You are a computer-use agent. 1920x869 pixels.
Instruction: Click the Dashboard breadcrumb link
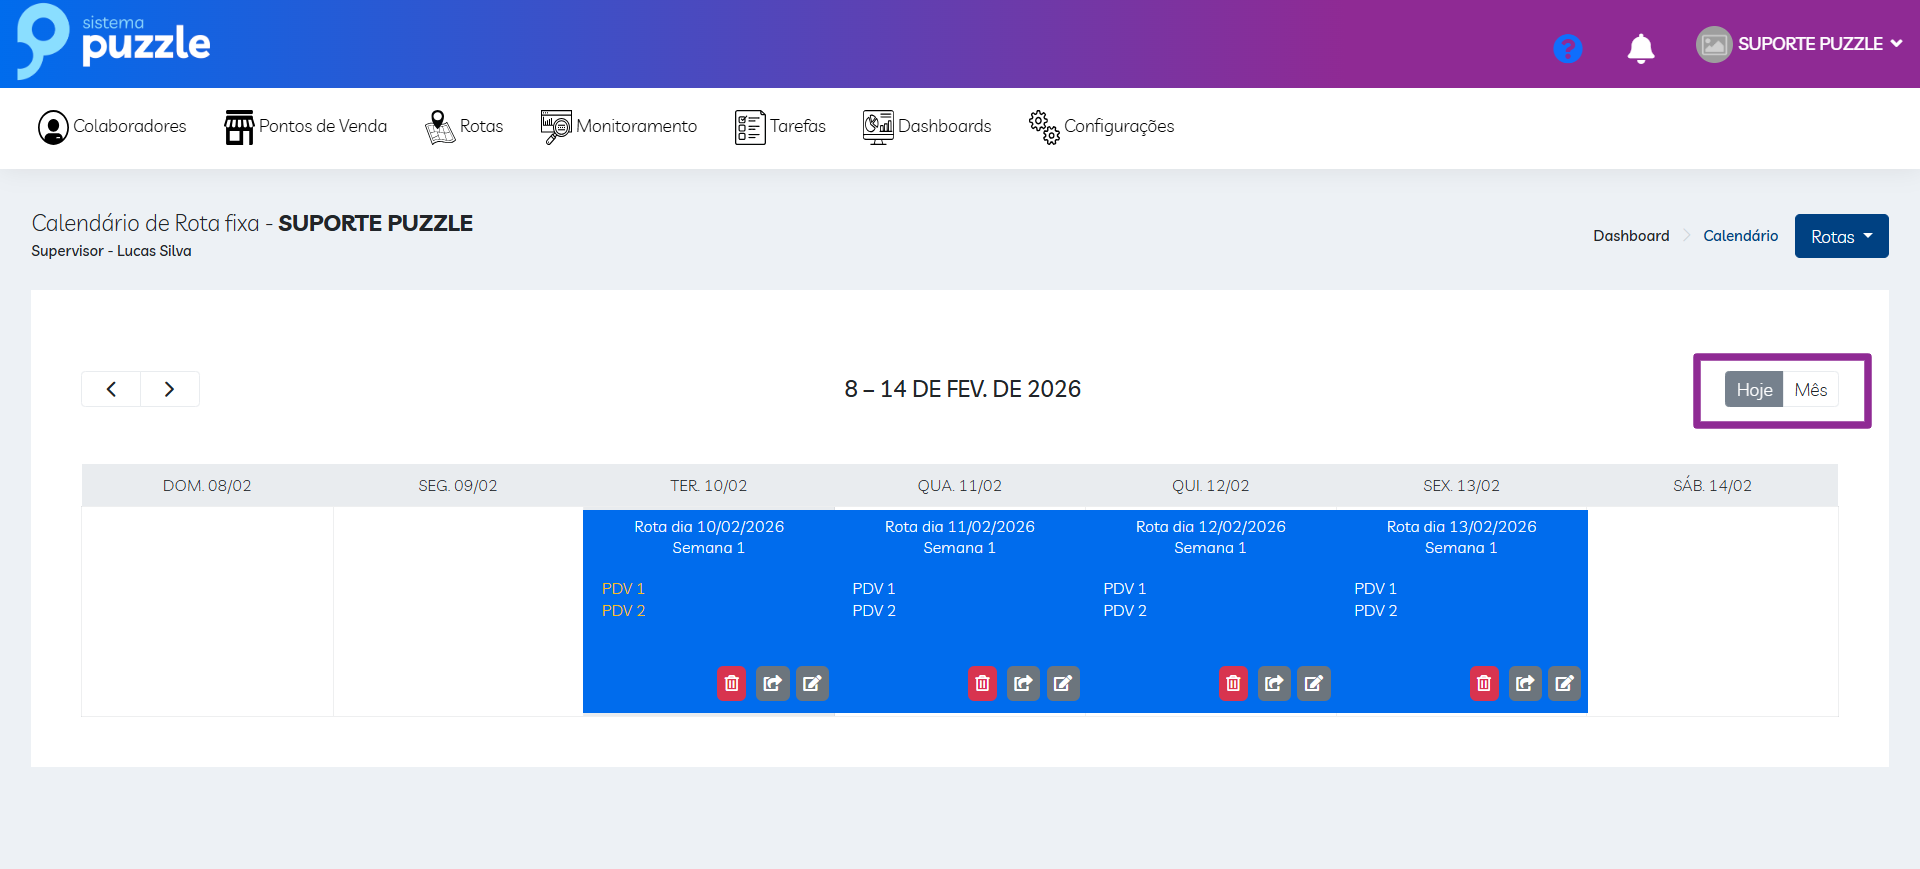tap(1631, 236)
